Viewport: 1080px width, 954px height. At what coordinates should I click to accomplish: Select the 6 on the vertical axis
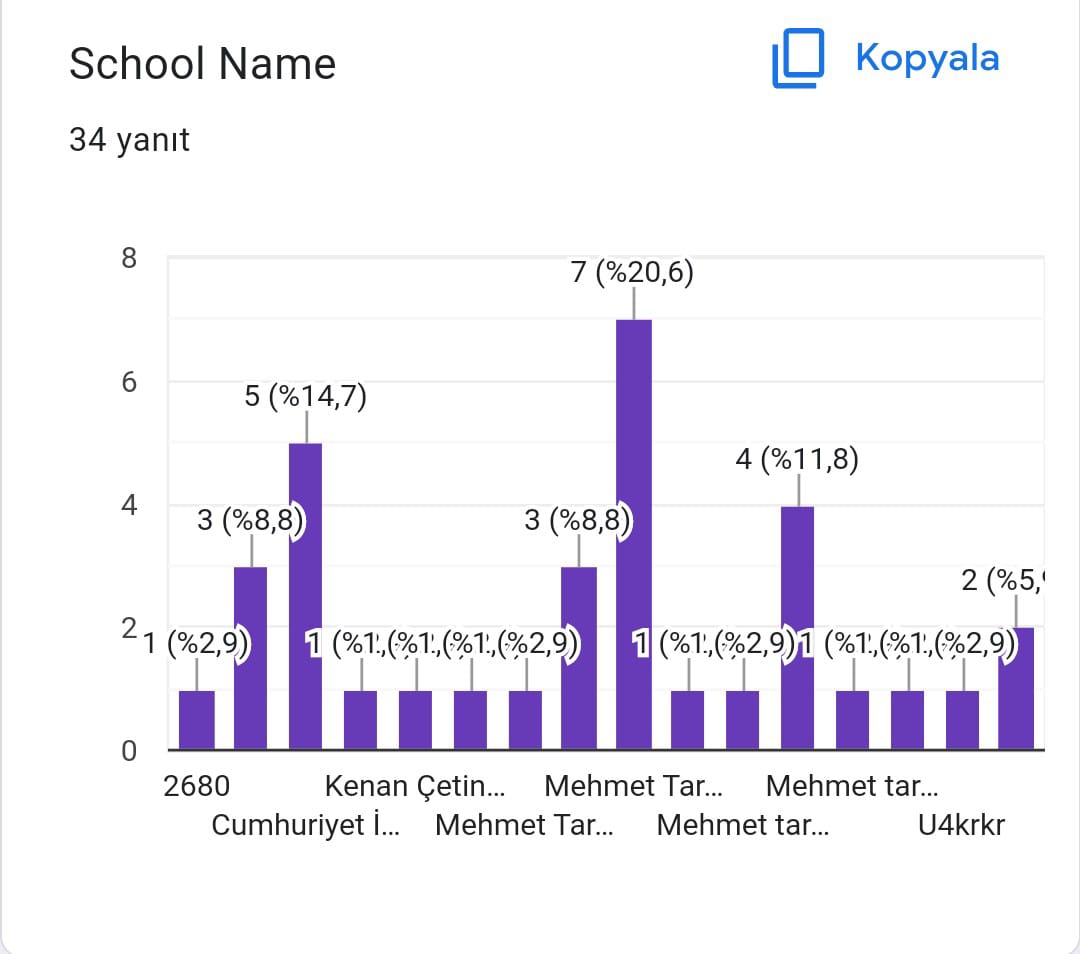pos(128,382)
